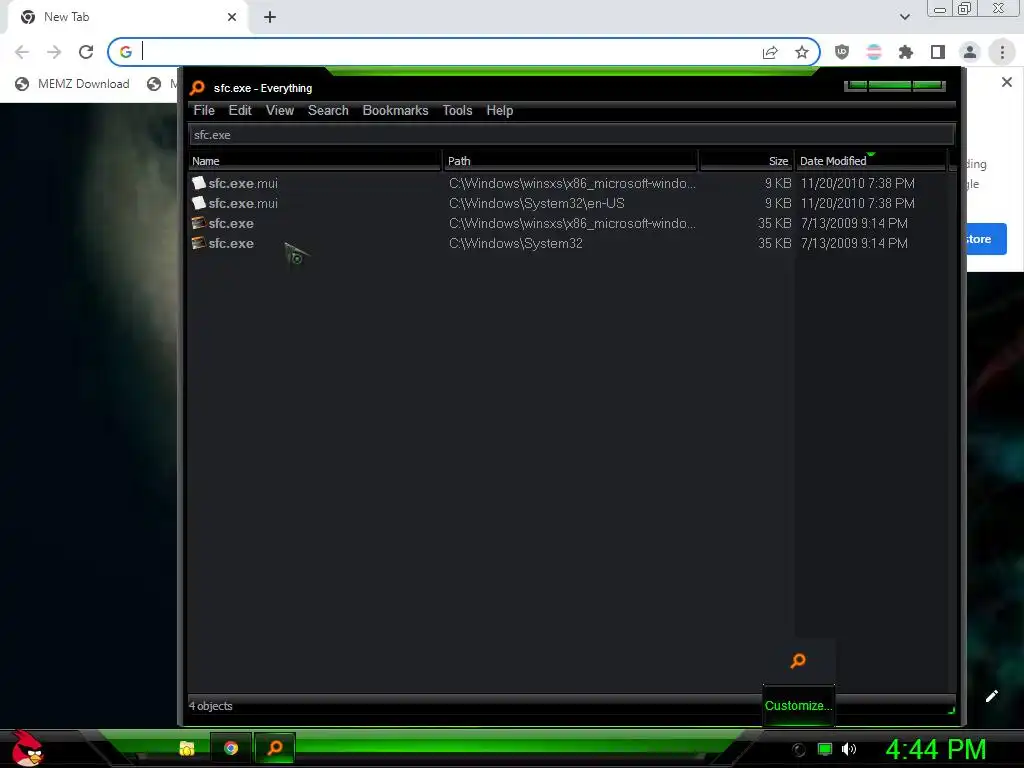Sort results by Name column header
Screen dimensions: 1024x768
pos(315,161)
